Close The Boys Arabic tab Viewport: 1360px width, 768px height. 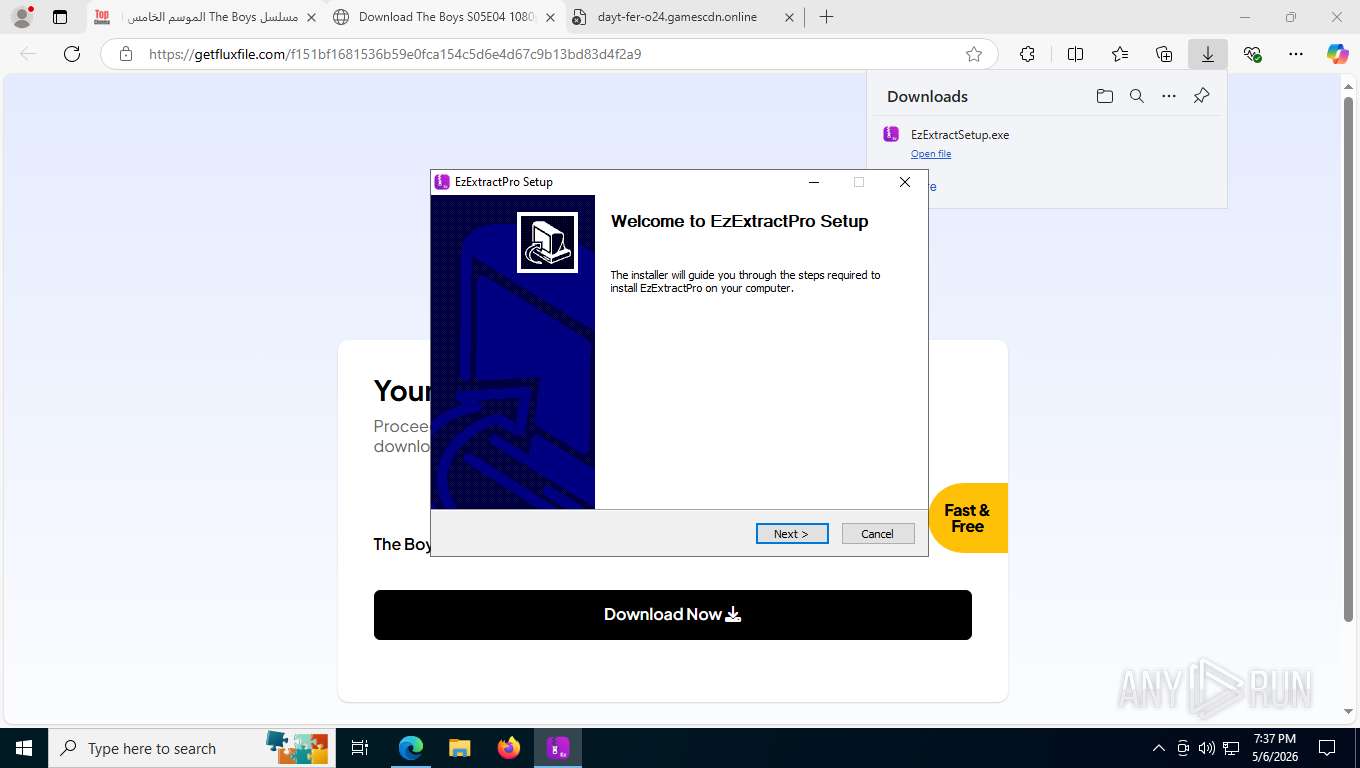pyautogui.click(x=311, y=17)
